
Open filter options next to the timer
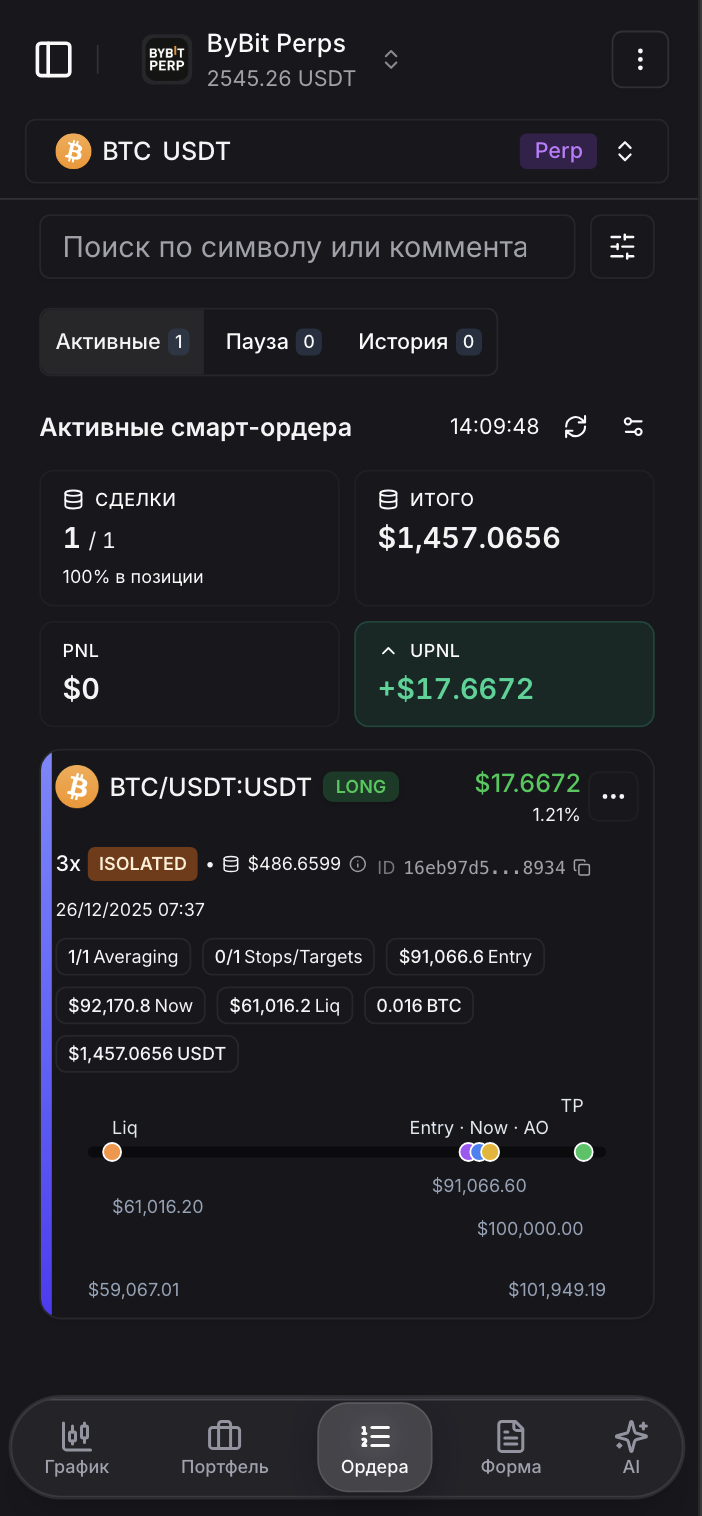point(633,426)
